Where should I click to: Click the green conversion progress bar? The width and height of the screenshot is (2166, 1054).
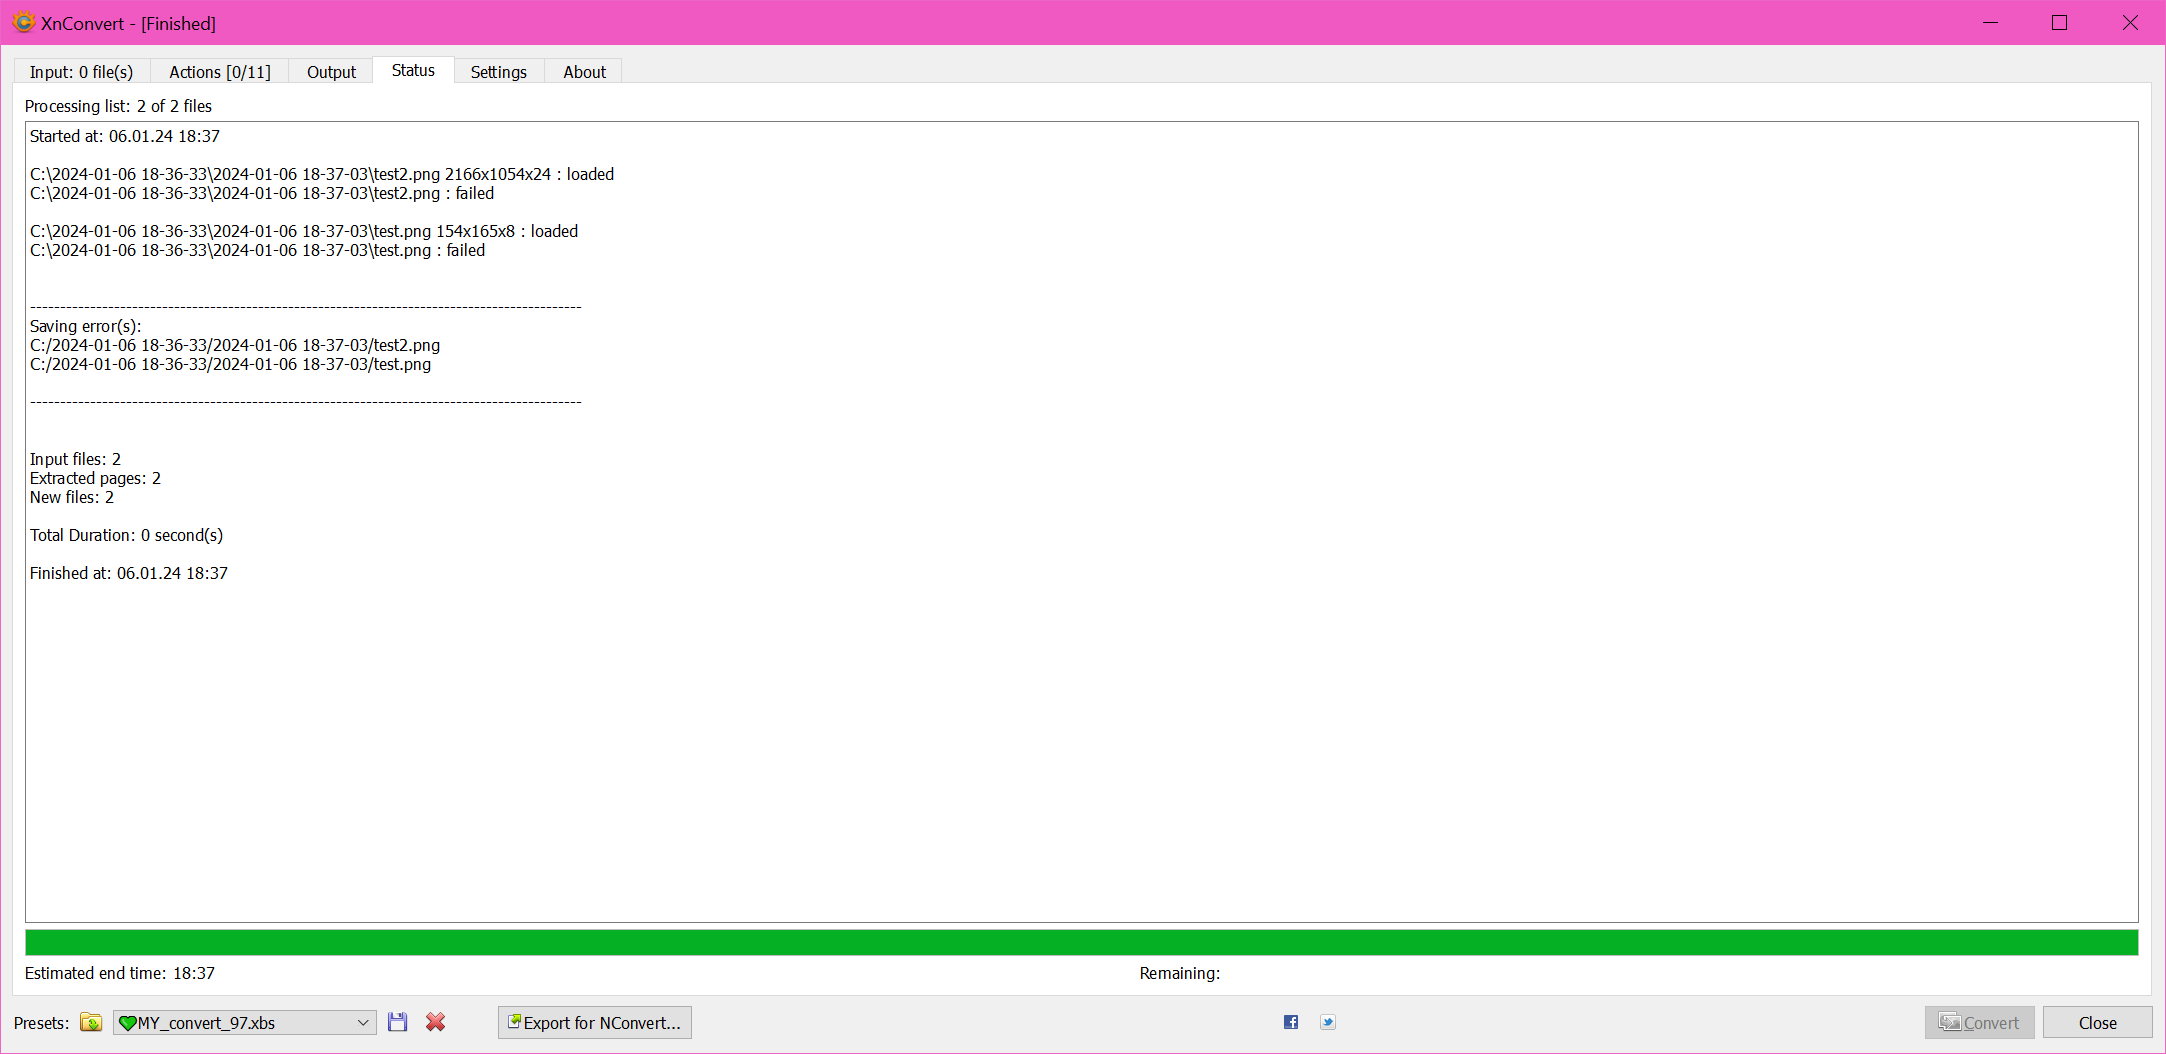coord(1082,942)
